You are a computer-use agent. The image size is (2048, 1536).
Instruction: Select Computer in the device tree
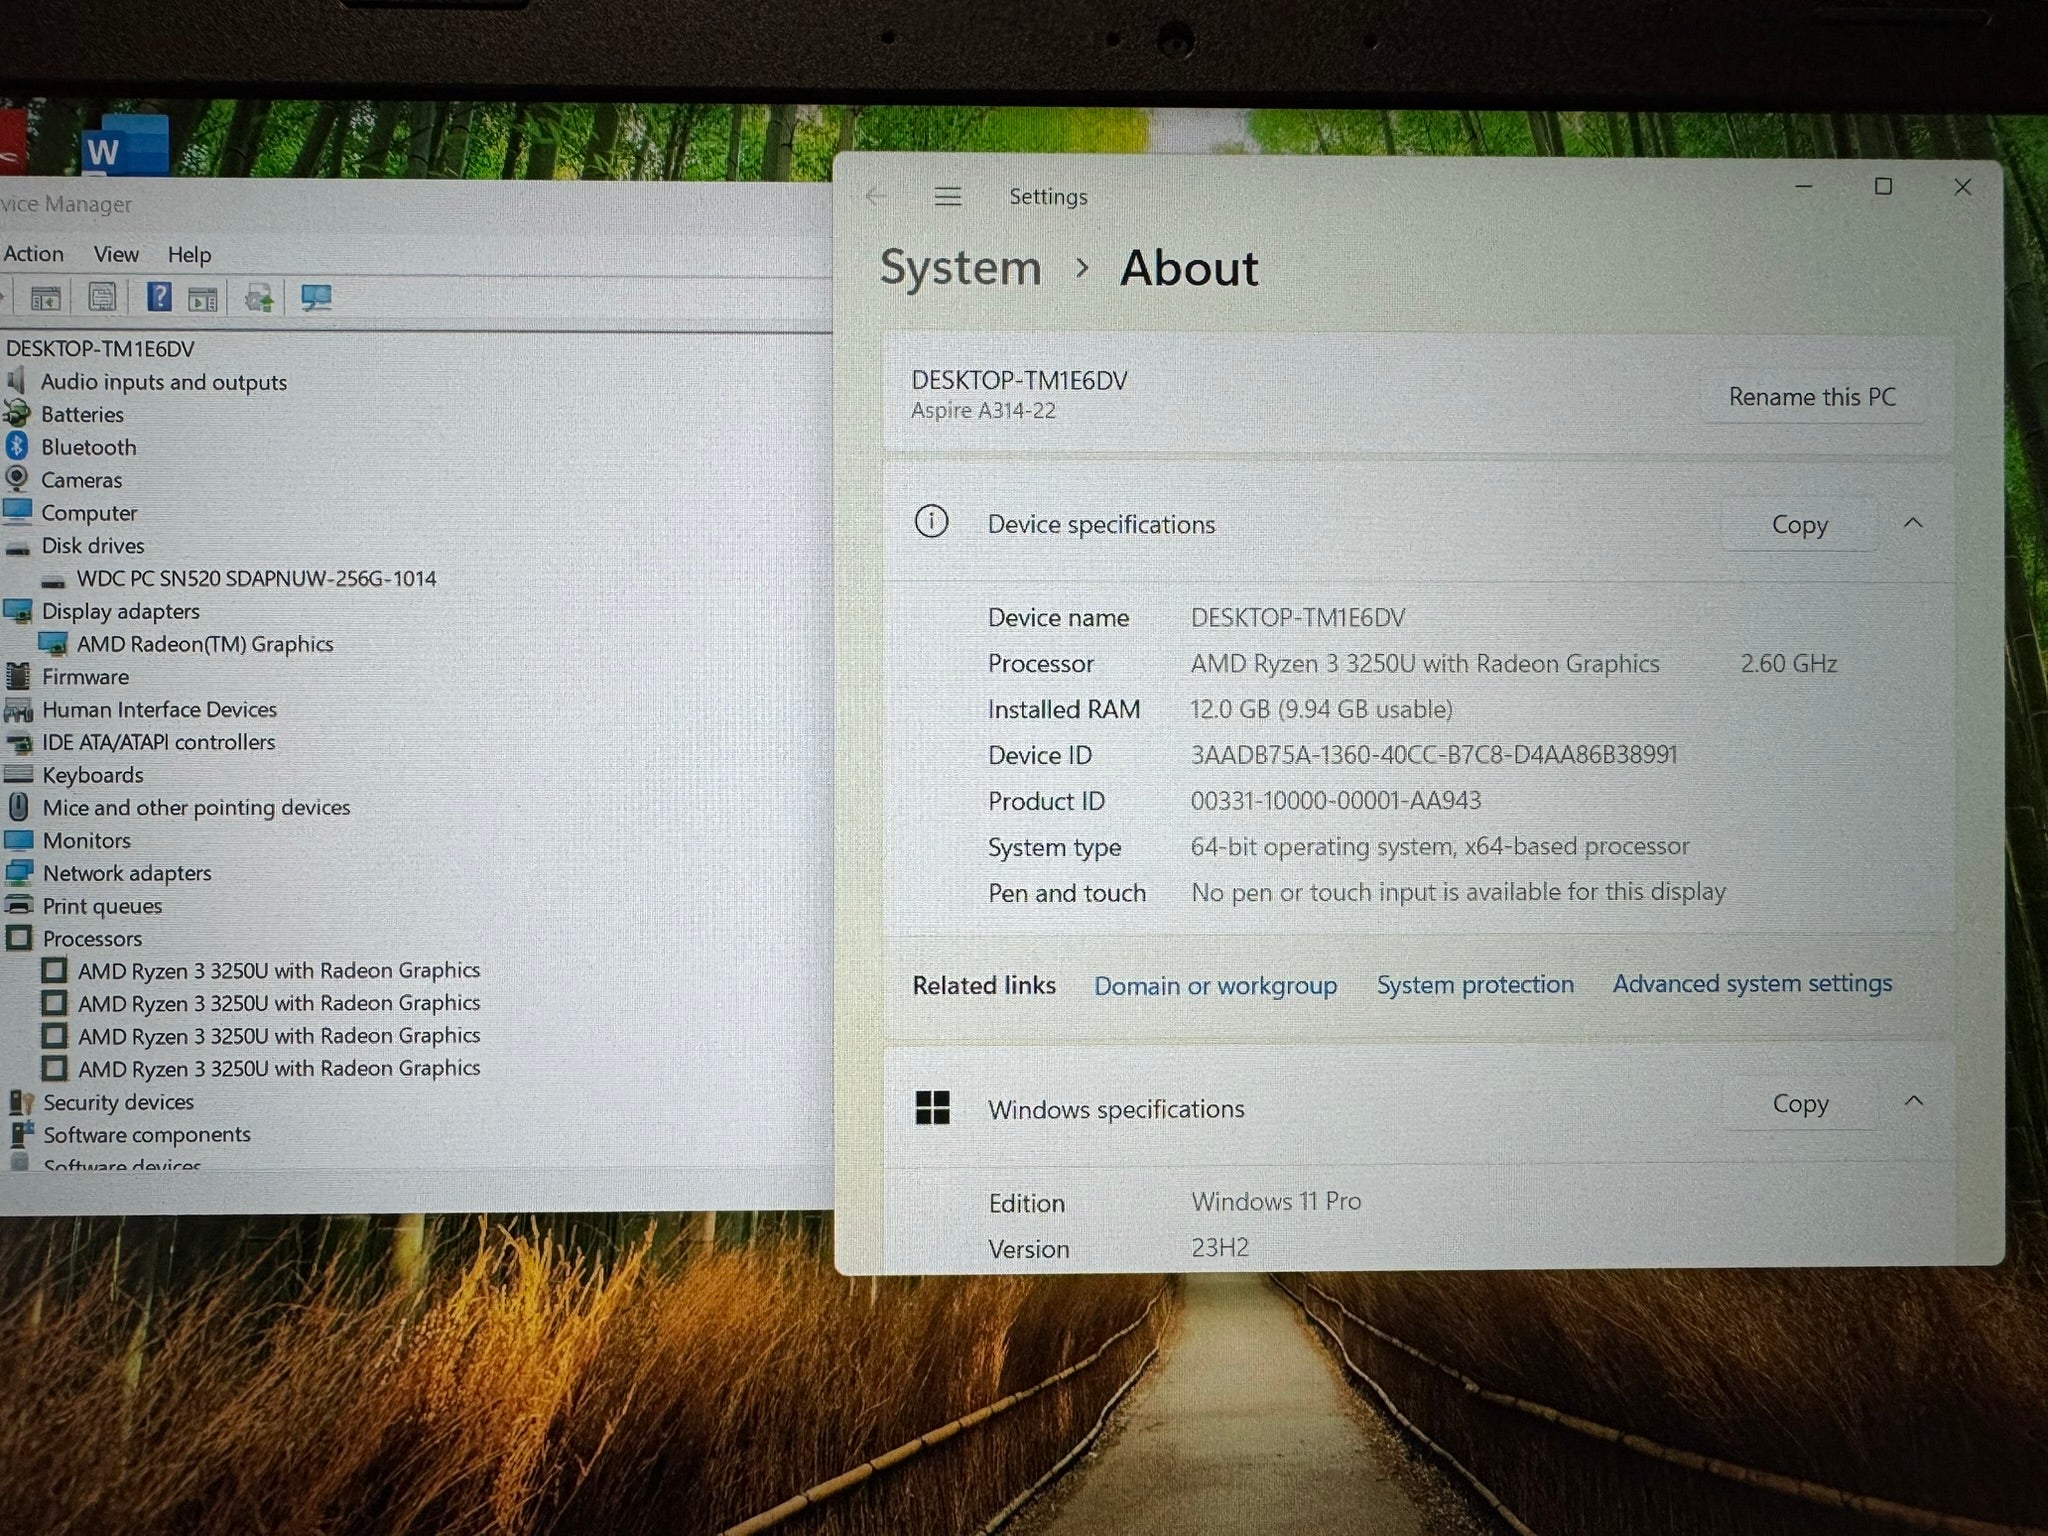tap(89, 513)
